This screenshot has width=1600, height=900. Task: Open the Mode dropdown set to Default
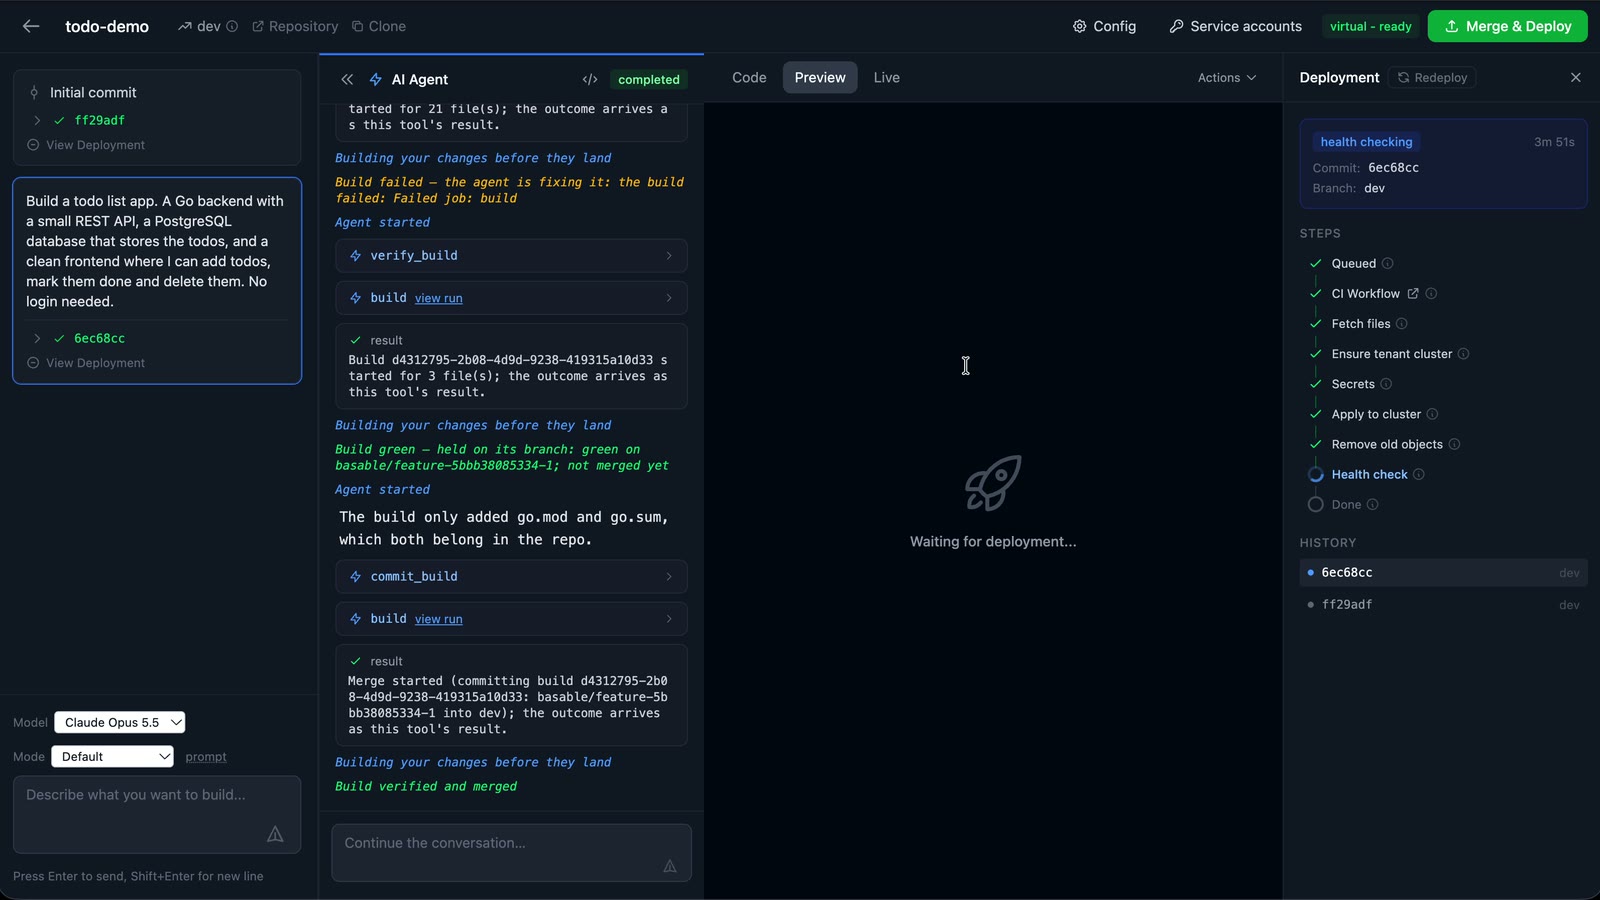(112, 756)
